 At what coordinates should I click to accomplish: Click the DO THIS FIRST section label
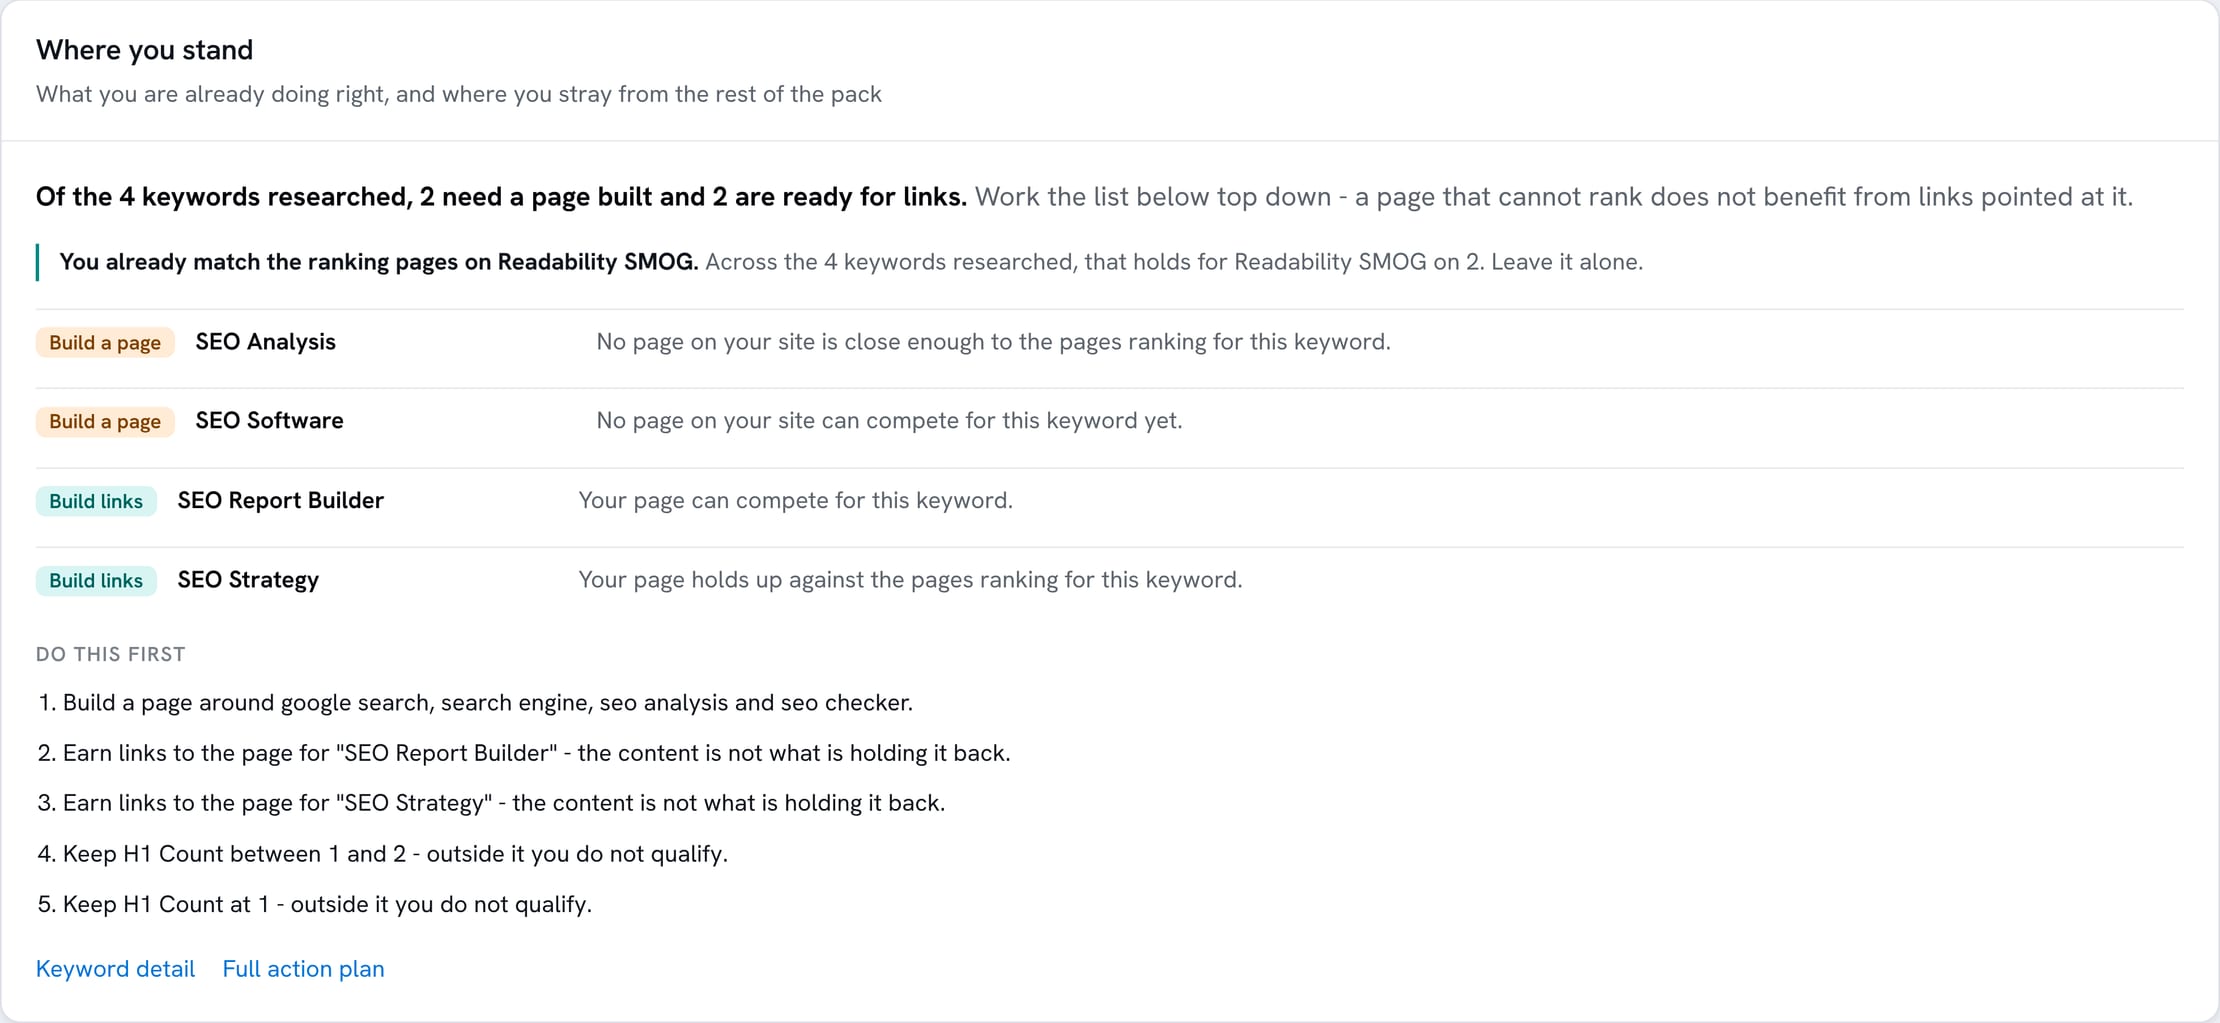pyautogui.click(x=110, y=654)
